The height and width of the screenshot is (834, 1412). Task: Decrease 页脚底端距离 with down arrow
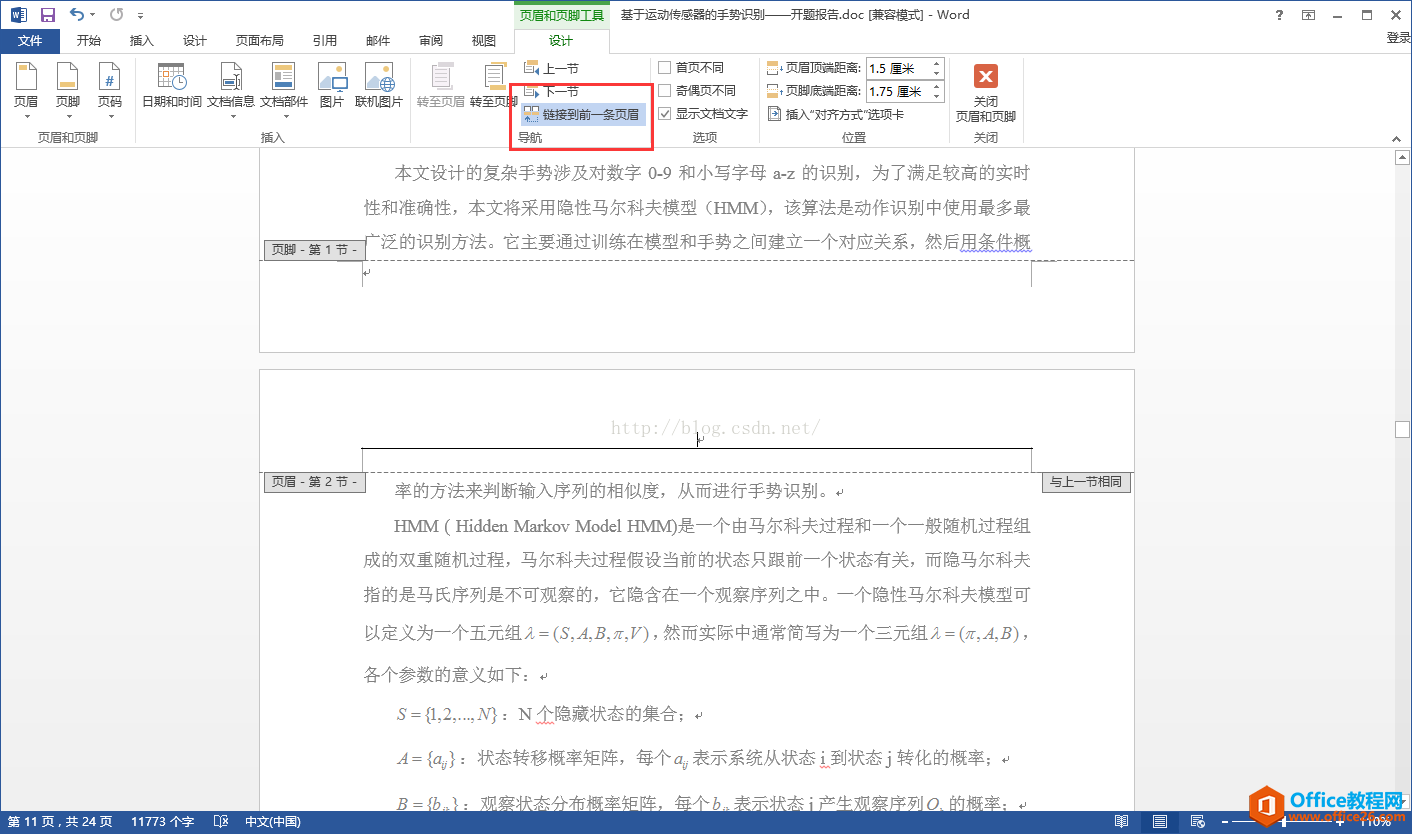(x=937, y=97)
